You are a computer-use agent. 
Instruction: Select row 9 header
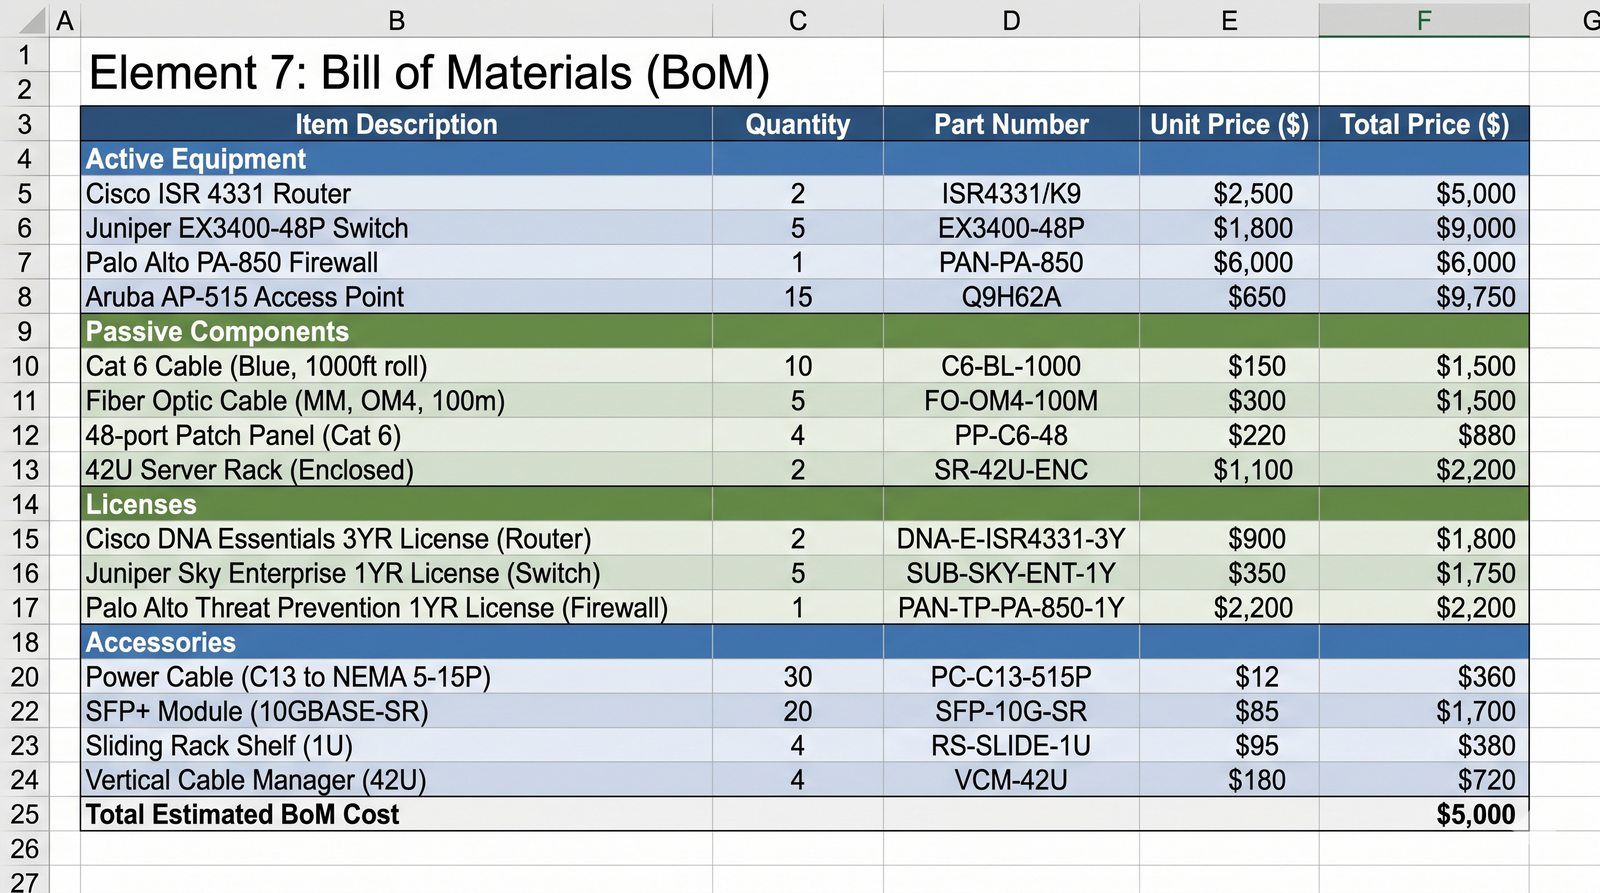[x=25, y=332]
